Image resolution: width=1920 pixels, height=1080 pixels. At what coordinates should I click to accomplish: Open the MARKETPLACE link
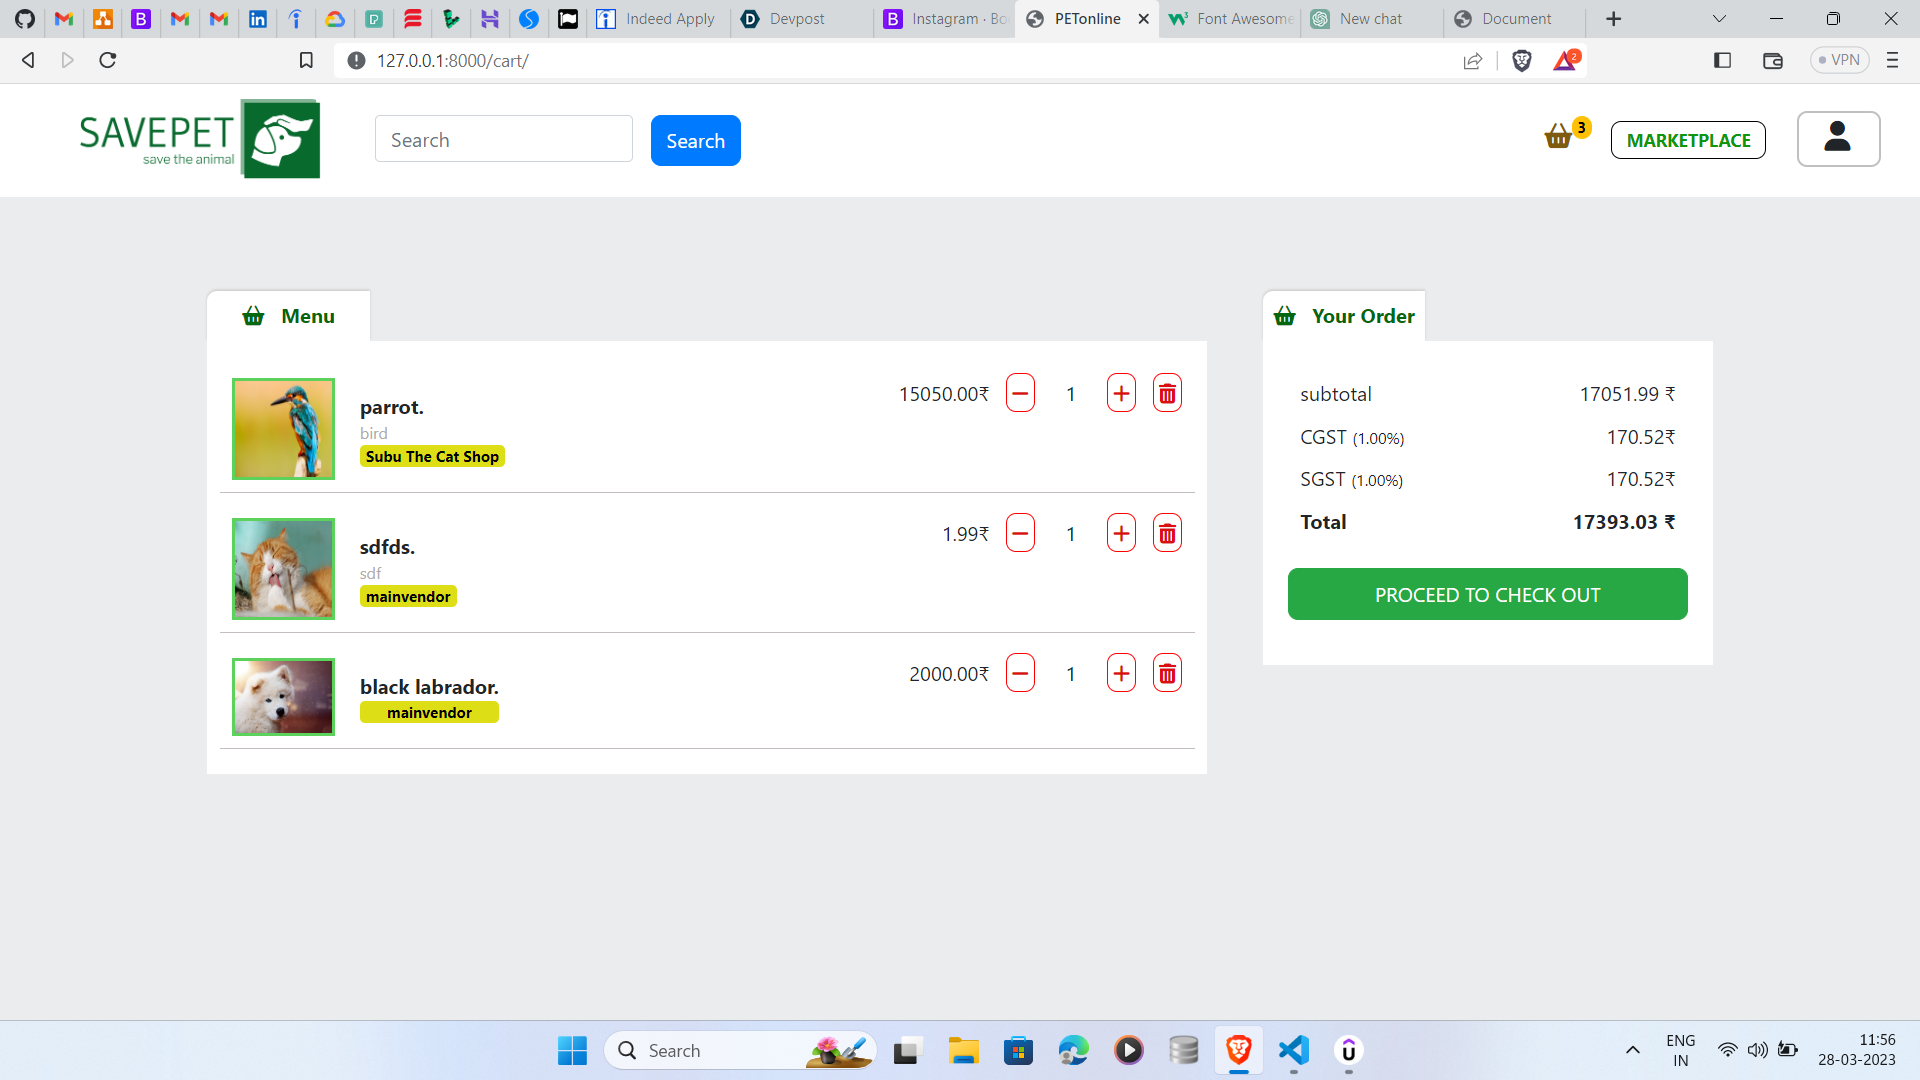[1688, 140]
